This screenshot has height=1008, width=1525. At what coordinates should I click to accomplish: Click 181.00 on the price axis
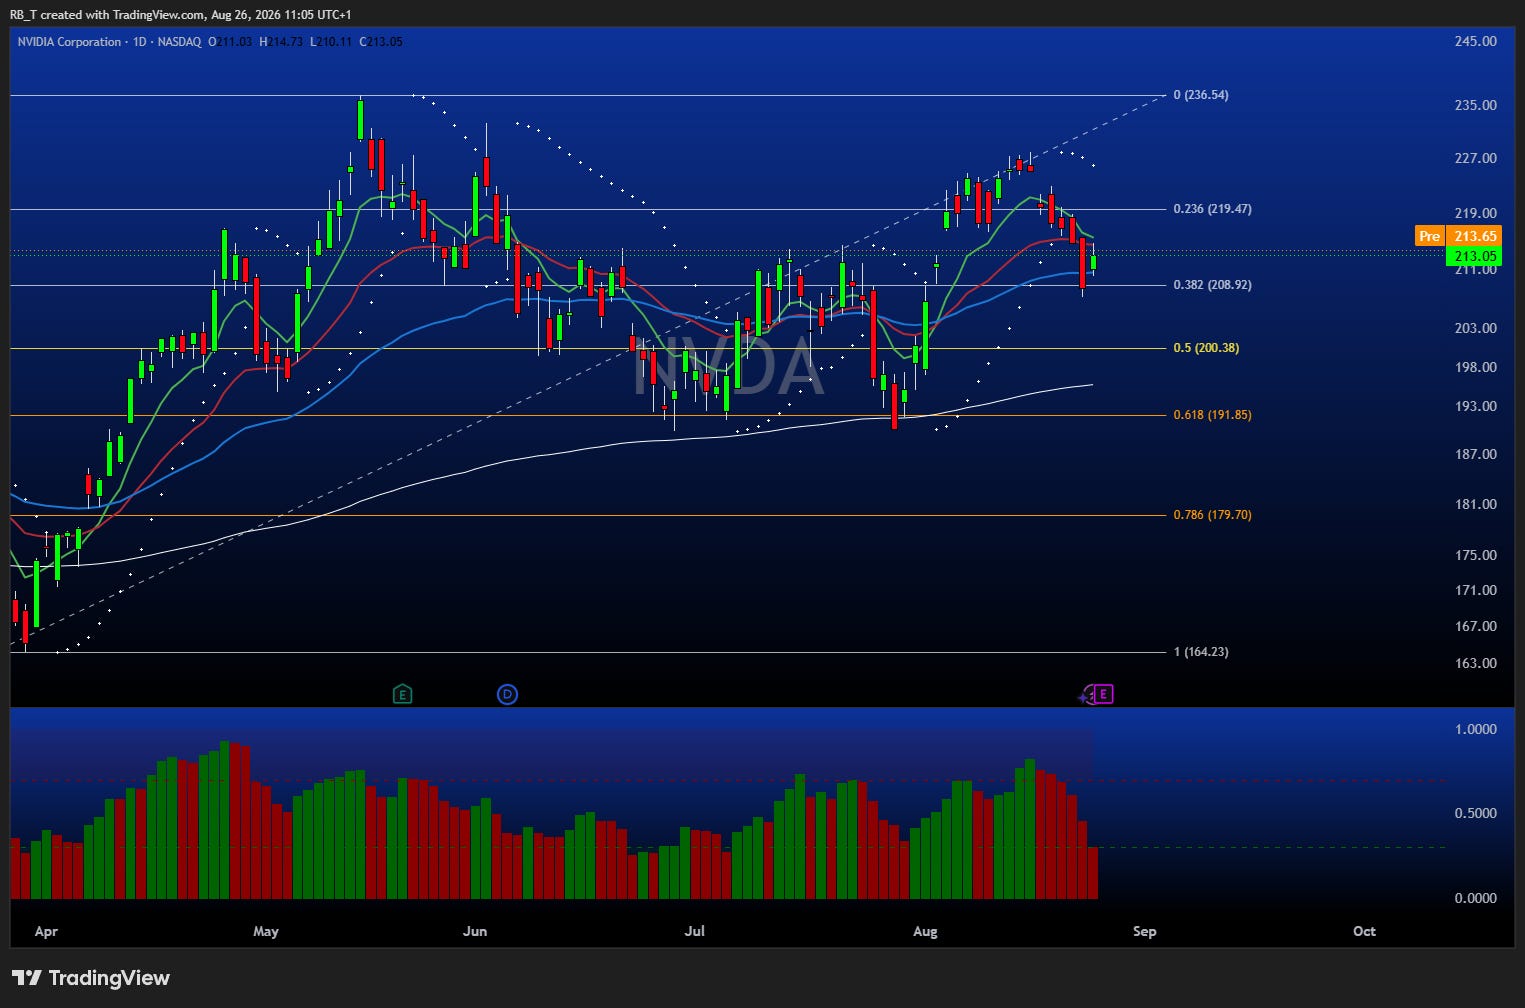1476,504
